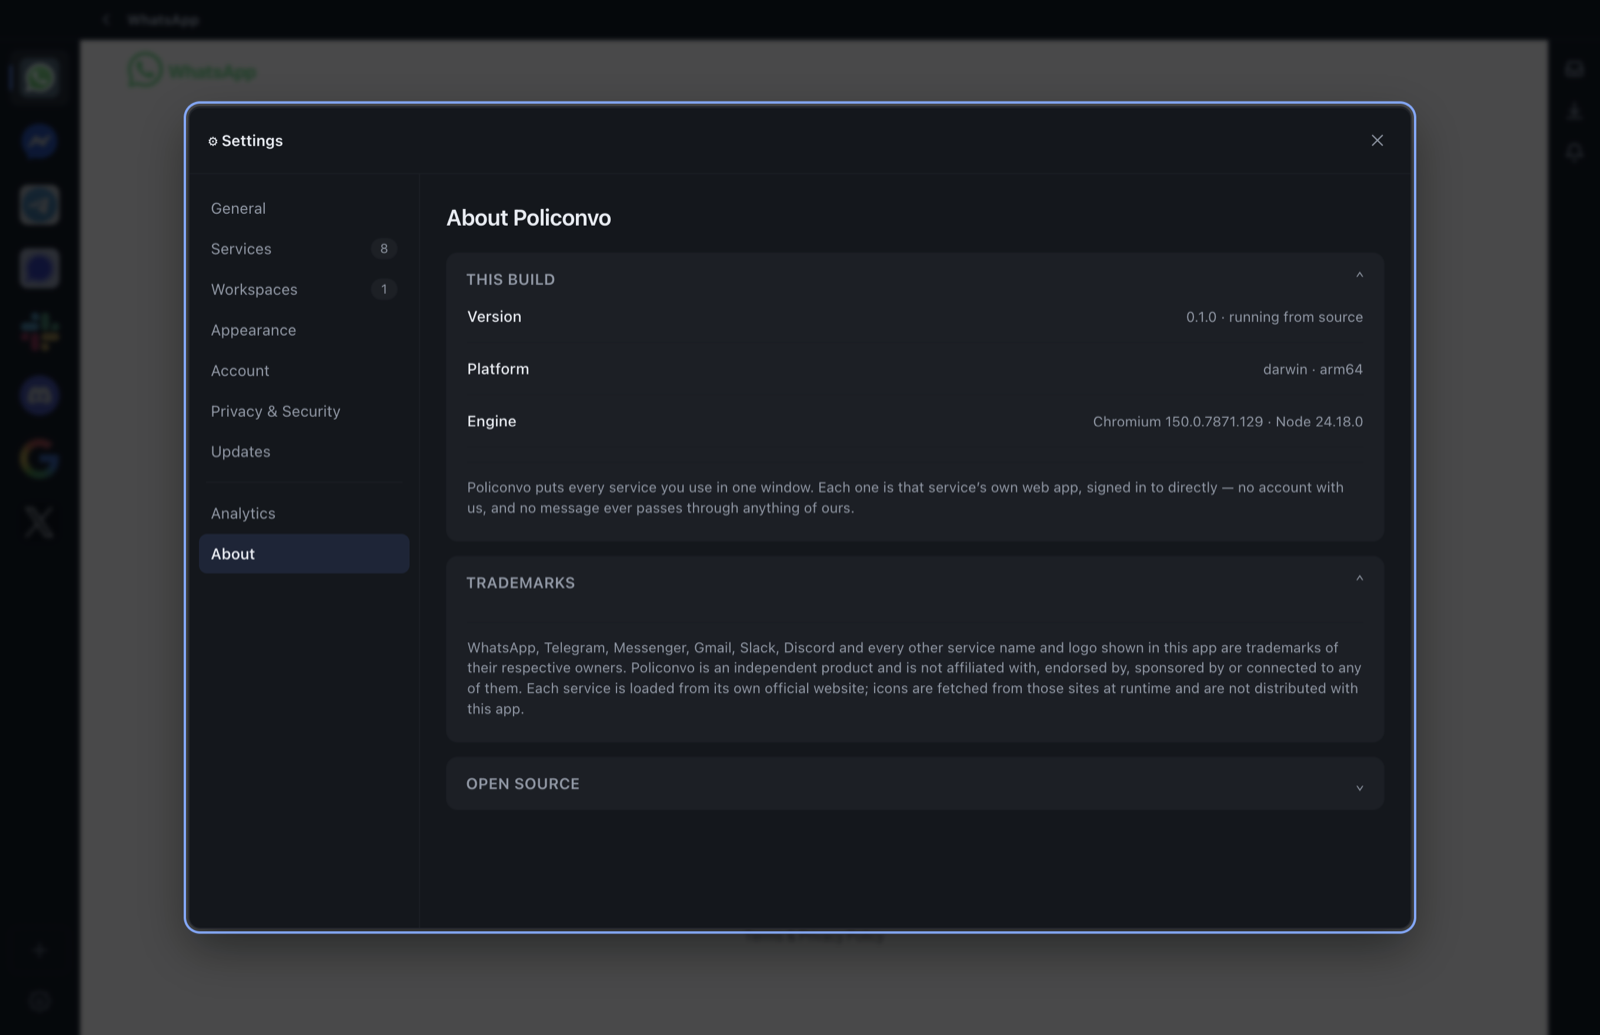Open the Discord service icon
1600x1035 pixels.
(x=40, y=396)
